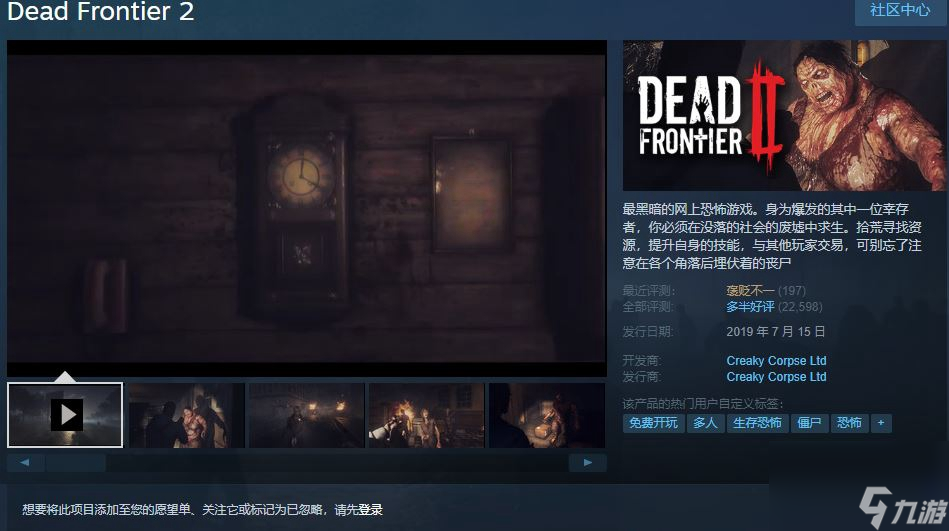The image size is (949, 531).
Task: Play the trailer video thumbnail
Action: pos(65,415)
